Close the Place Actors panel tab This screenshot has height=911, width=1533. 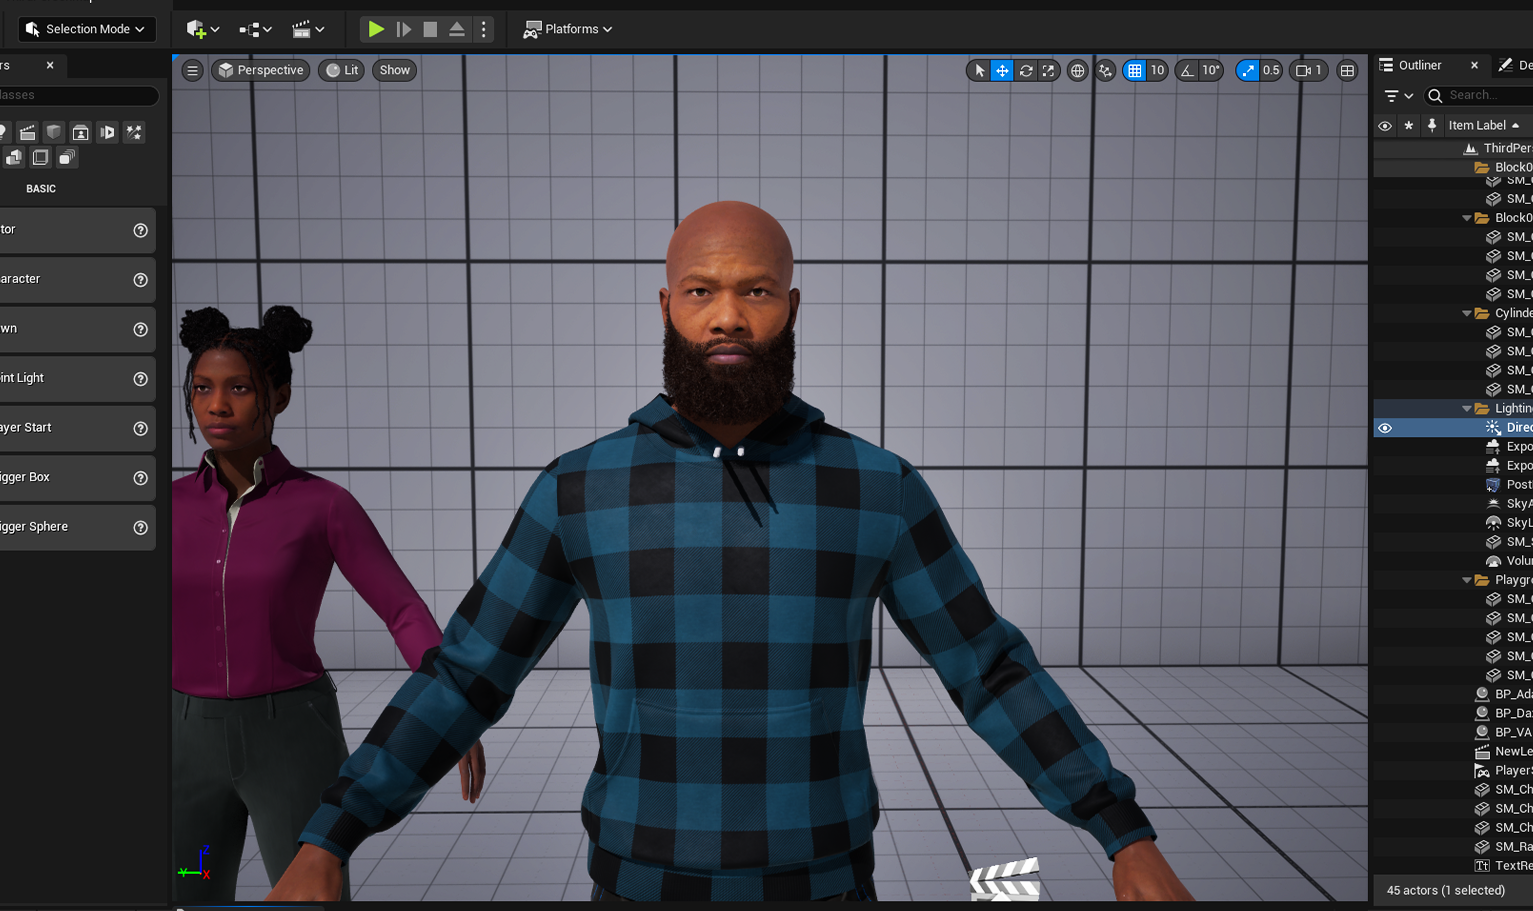click(x=50, y=65)
